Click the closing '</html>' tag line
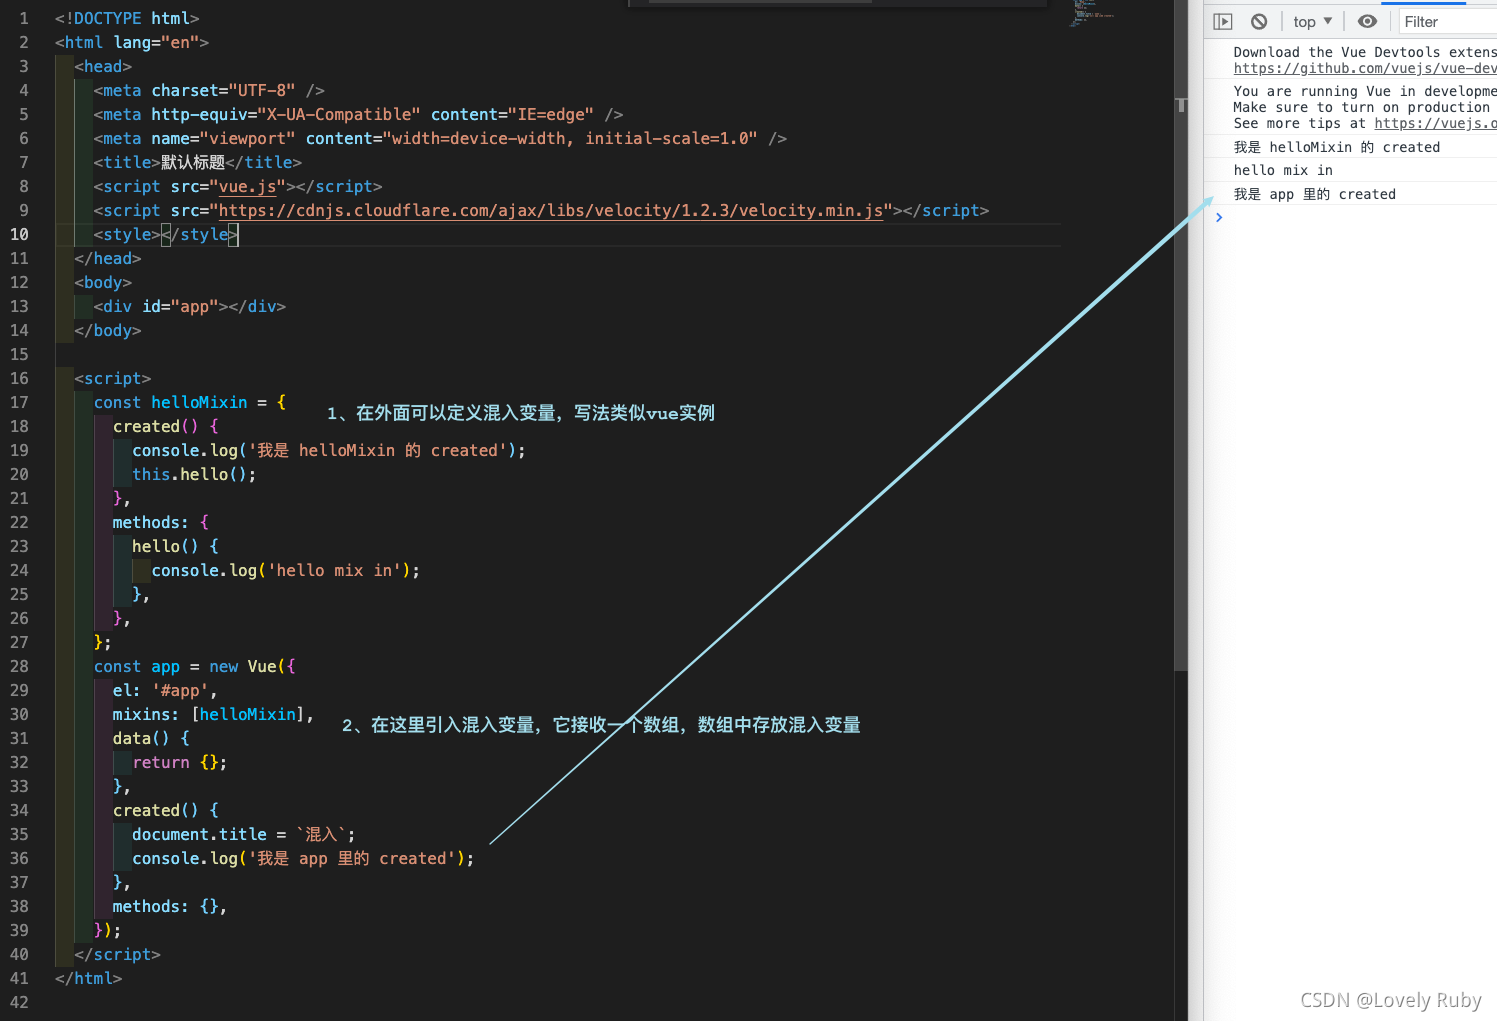 [x=88, y=978]
